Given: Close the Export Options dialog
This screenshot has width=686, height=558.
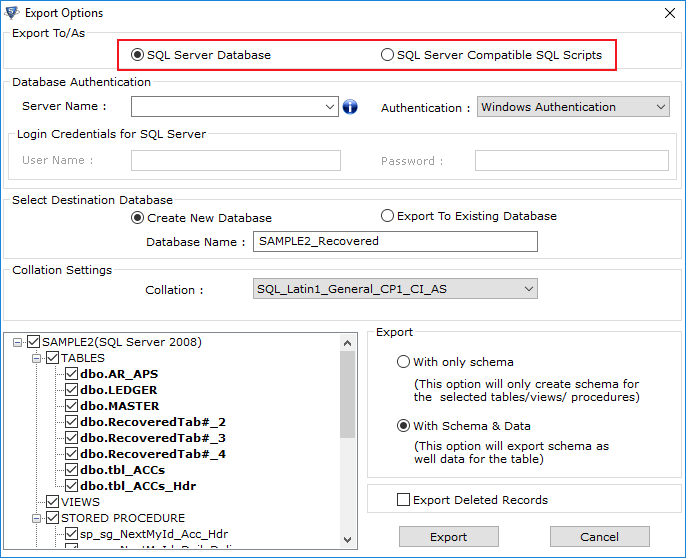Looking at the screenshot, I should tap(669, 13).
